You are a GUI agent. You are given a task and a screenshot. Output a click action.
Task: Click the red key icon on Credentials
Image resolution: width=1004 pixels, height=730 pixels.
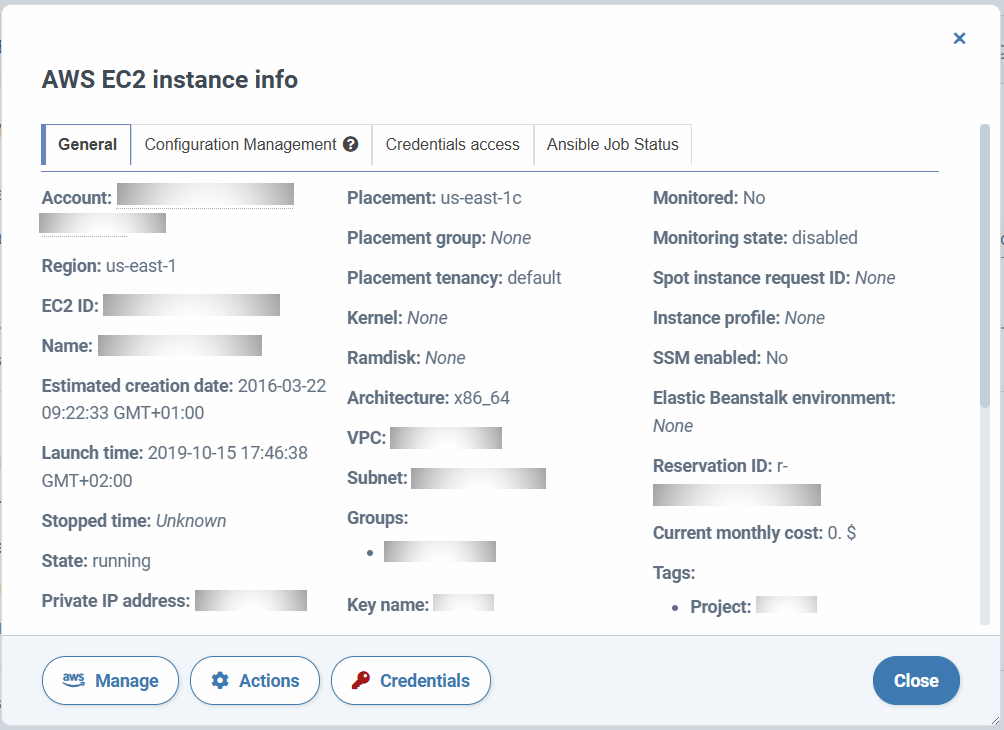[x=360, y=680]
